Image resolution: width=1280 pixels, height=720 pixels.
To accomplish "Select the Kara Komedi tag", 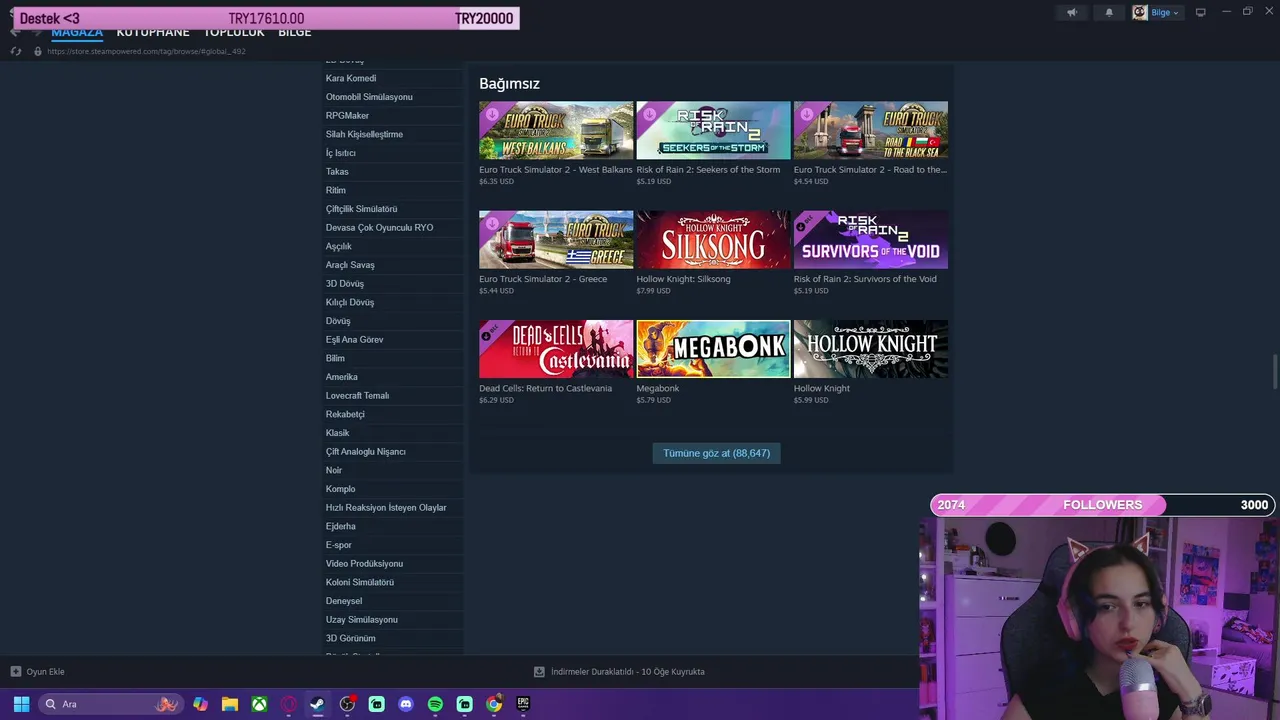I will click(351, 79).
